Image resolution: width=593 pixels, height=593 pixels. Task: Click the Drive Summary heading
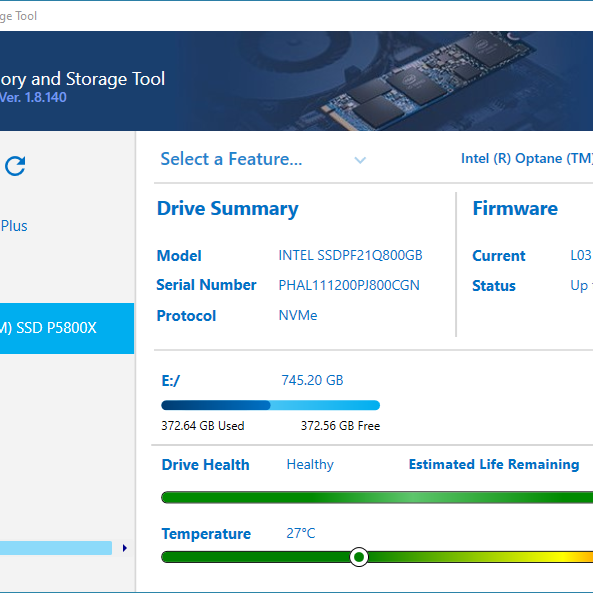[228, 209]
